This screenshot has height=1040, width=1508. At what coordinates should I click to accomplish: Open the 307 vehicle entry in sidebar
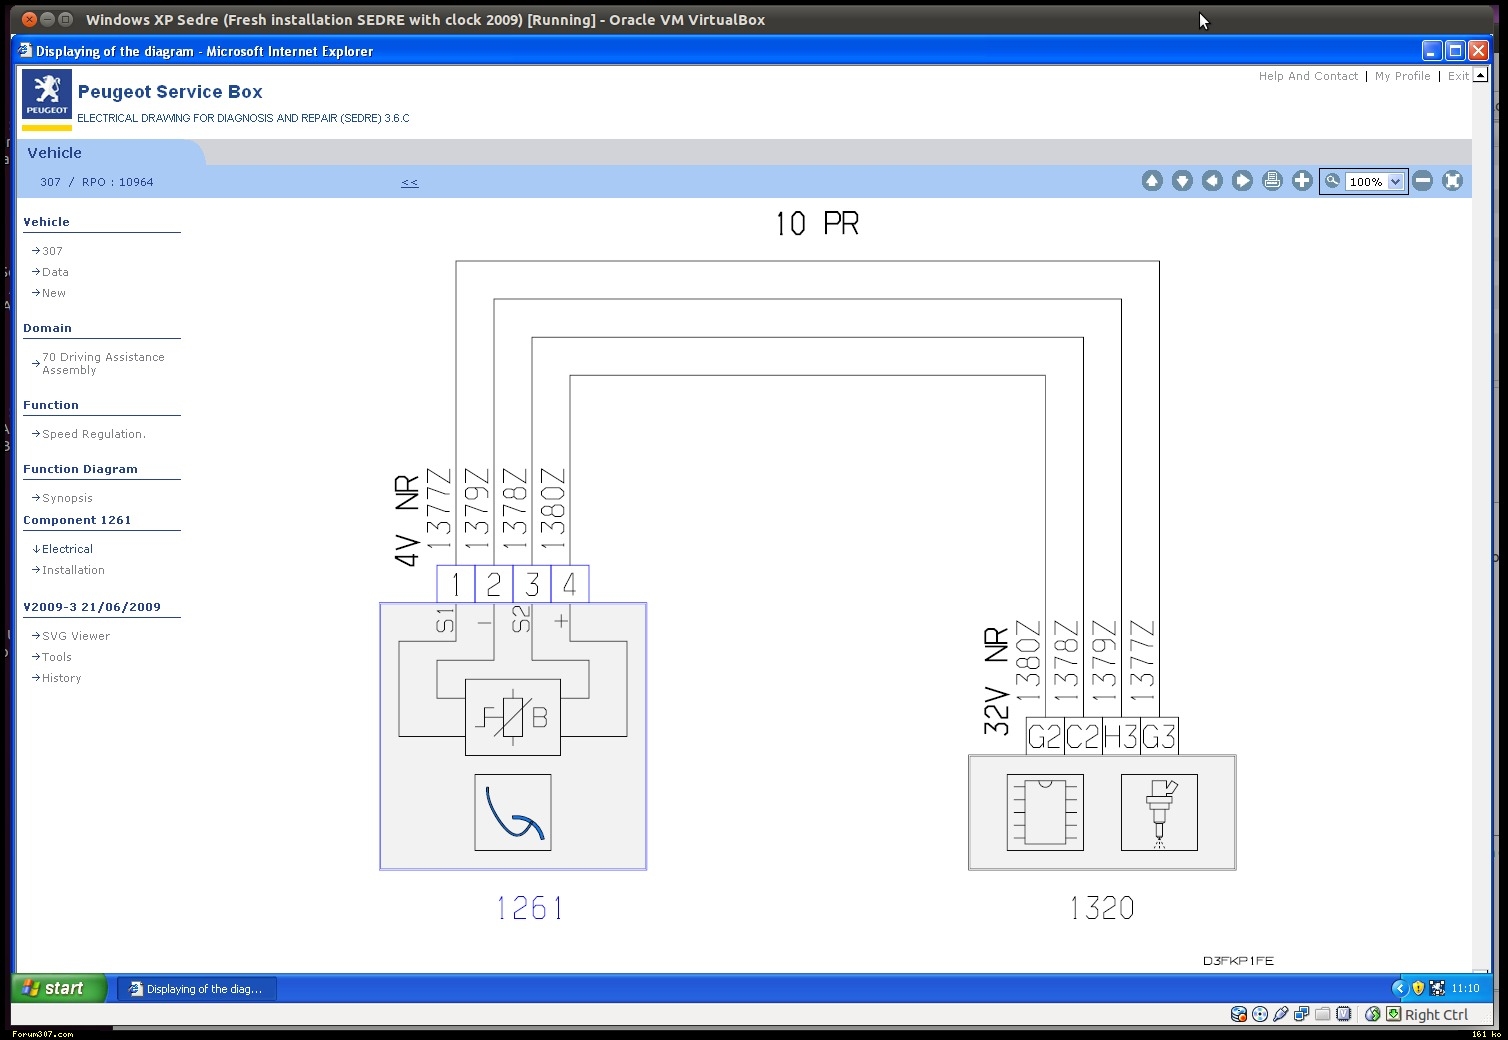pyautogui.click(x=52, y=251)
